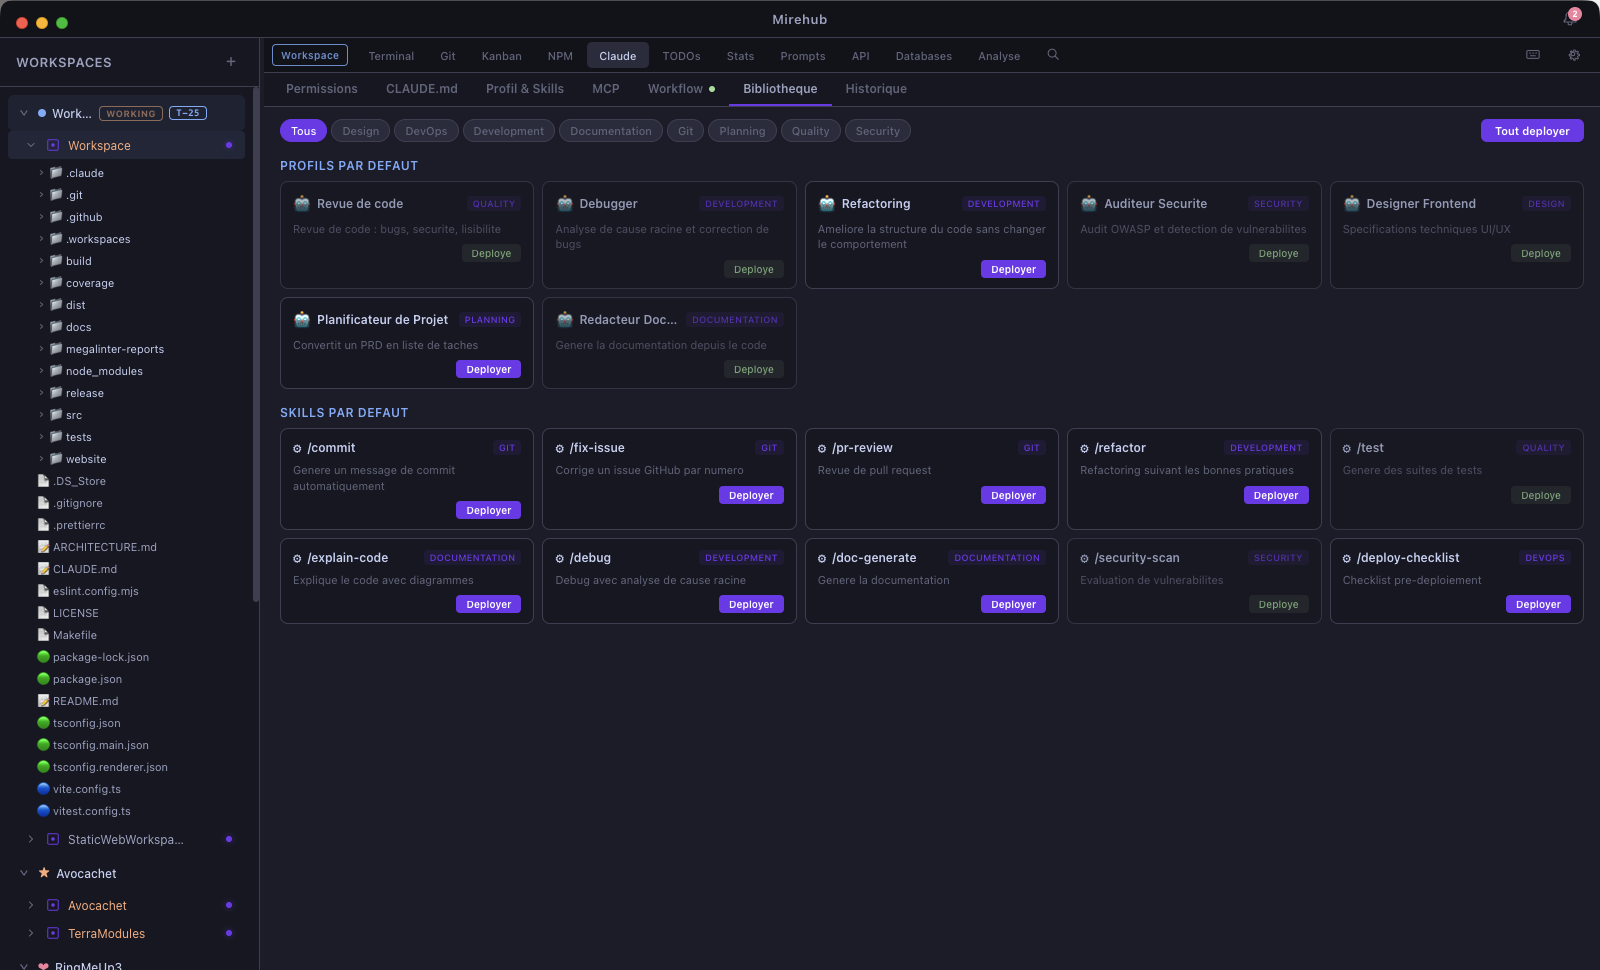Viewport: 1600px width, 970px height.
Task: Open the search magnifier in the nav bar
Action: pyautogui.click(x=1052, y=55)
